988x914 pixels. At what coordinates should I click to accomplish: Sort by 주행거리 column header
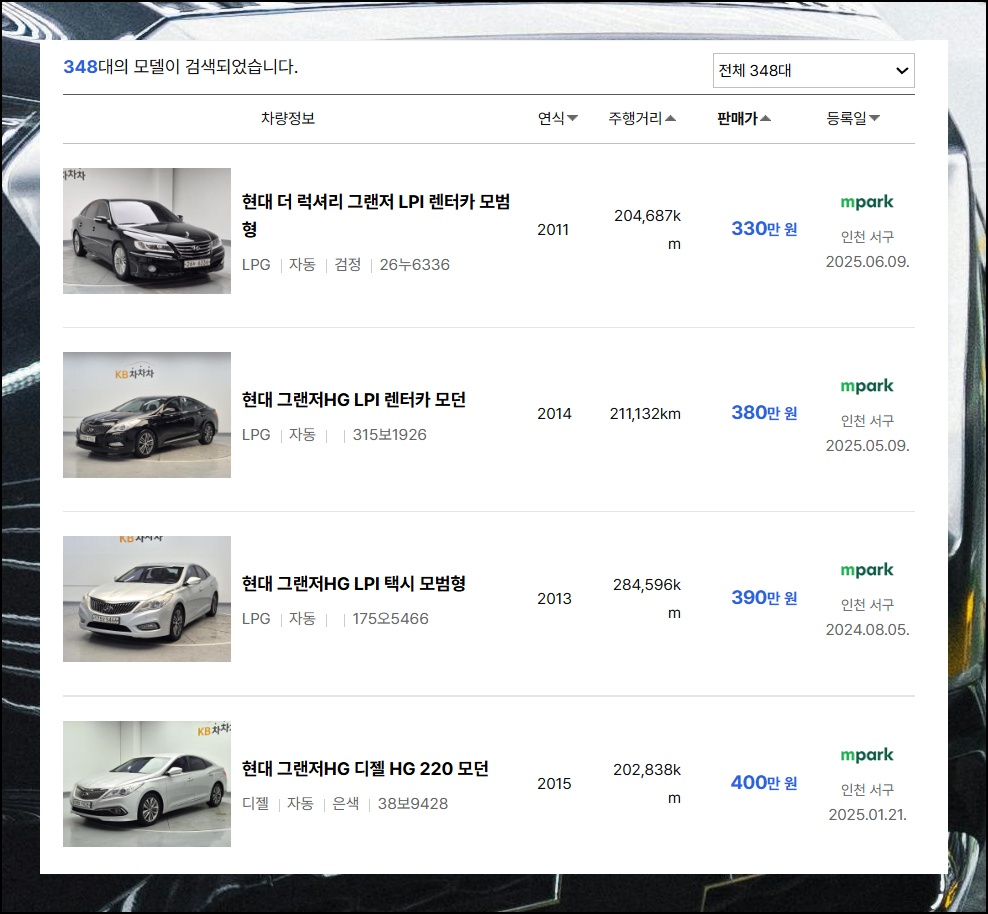coord(641,118)
